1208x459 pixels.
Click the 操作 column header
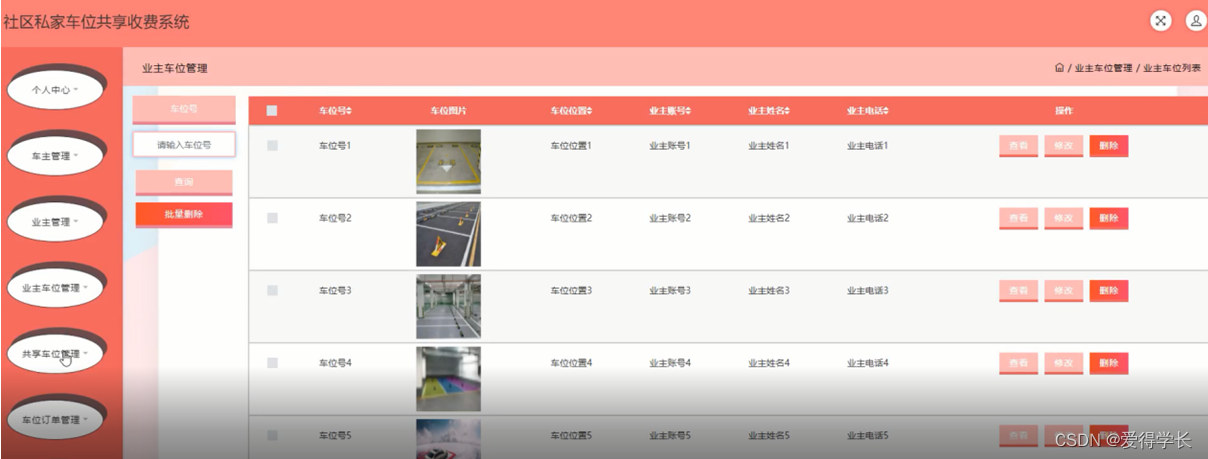pyautogui.click(x=1063, y=111)
